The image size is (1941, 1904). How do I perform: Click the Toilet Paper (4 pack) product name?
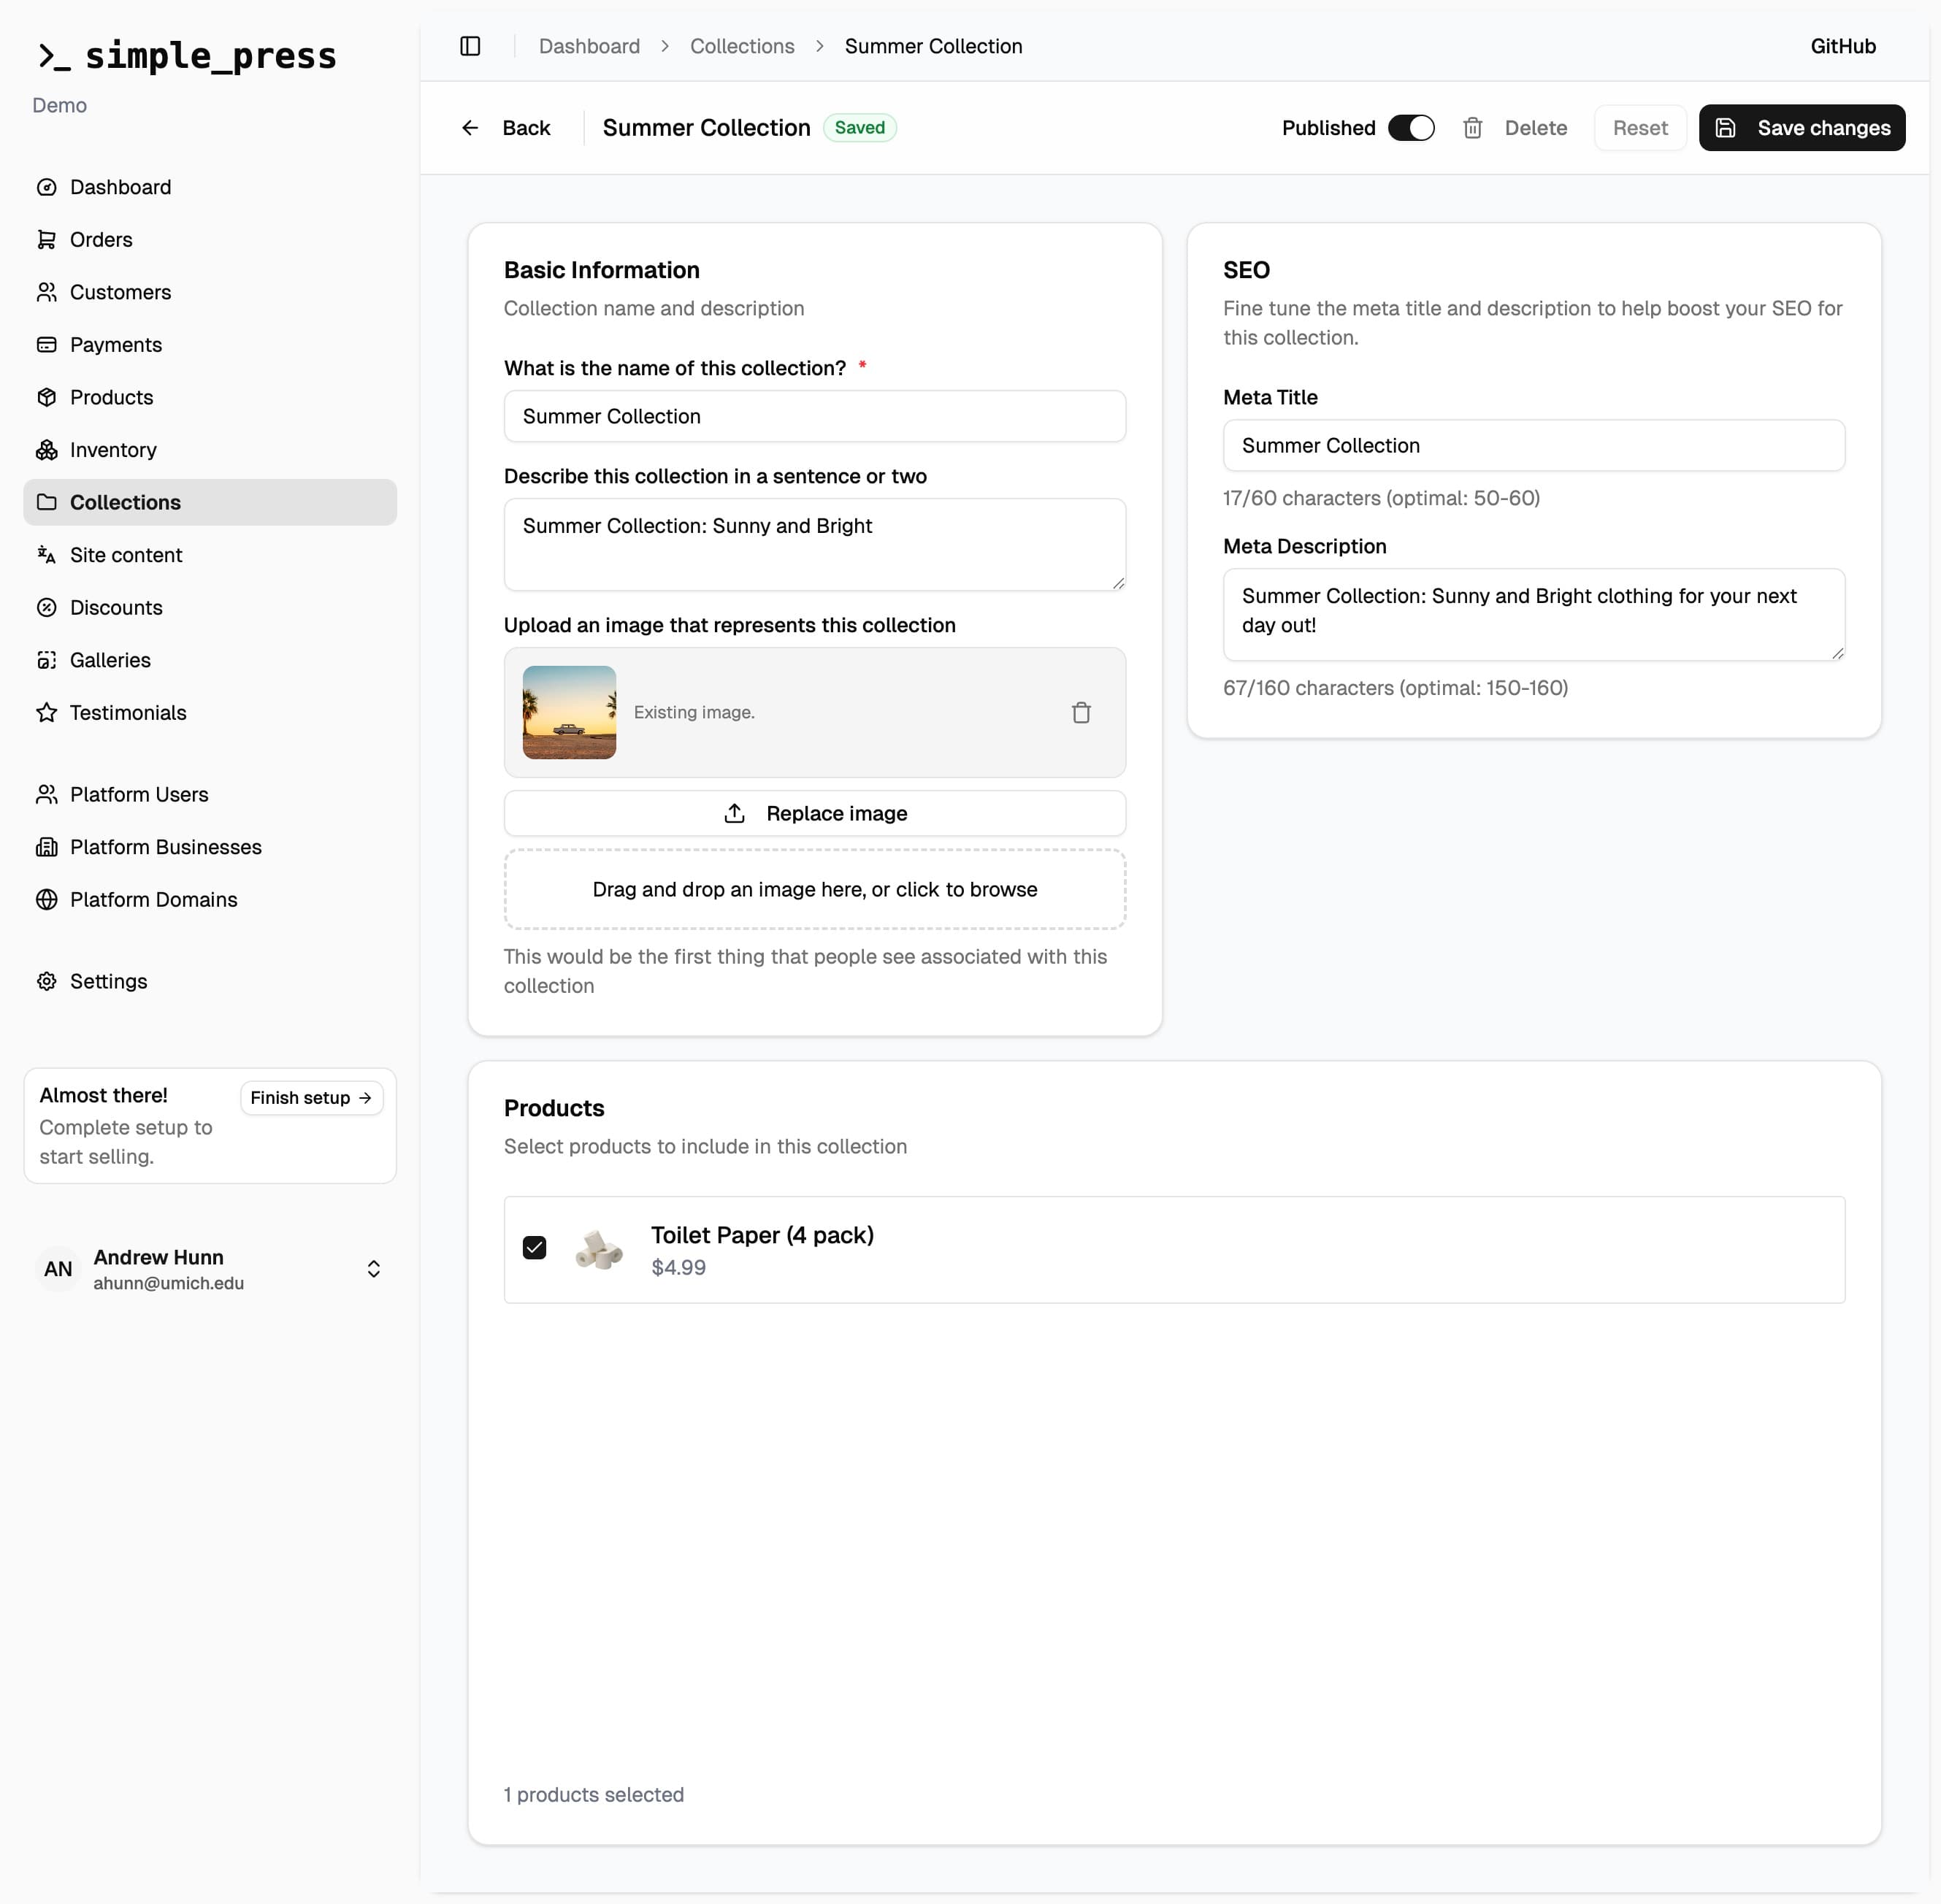pyautogui.click(x=762, y=1235)
